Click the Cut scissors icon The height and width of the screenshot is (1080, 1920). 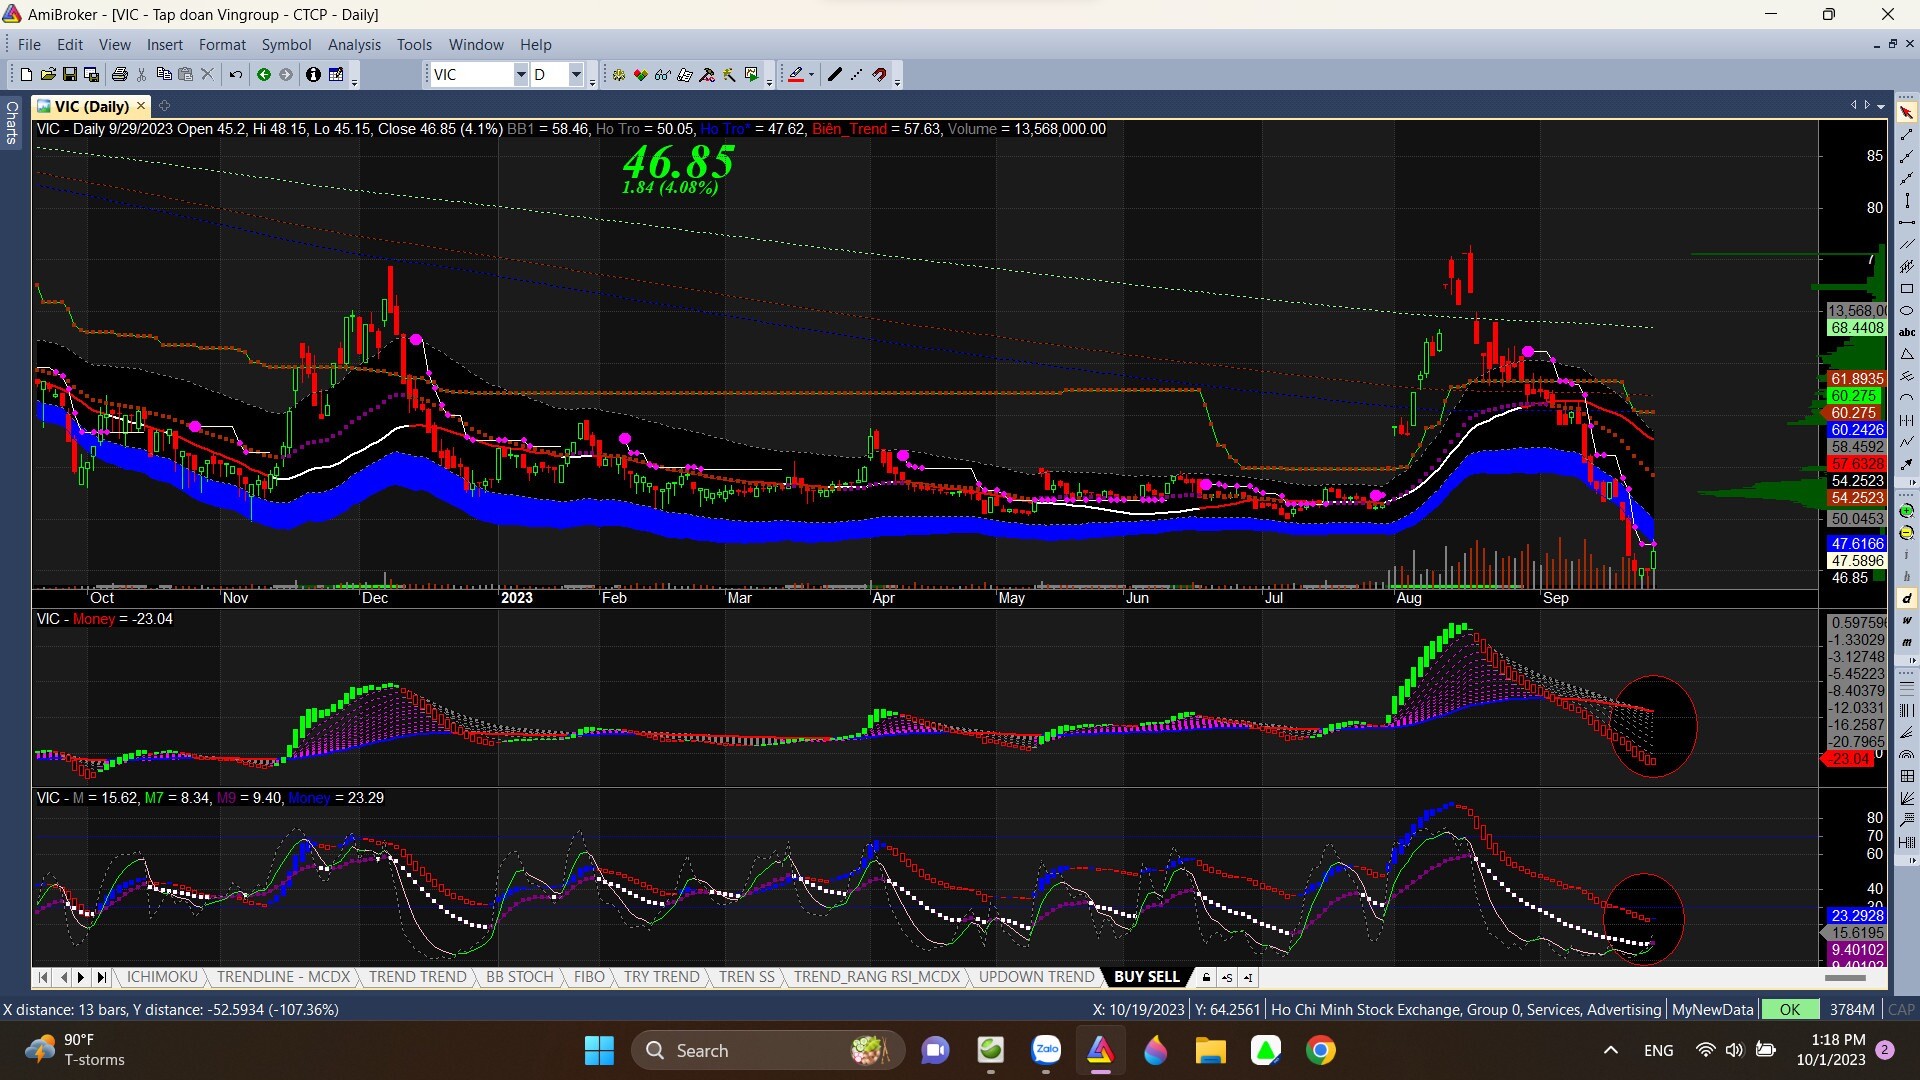tap(142, 75)
